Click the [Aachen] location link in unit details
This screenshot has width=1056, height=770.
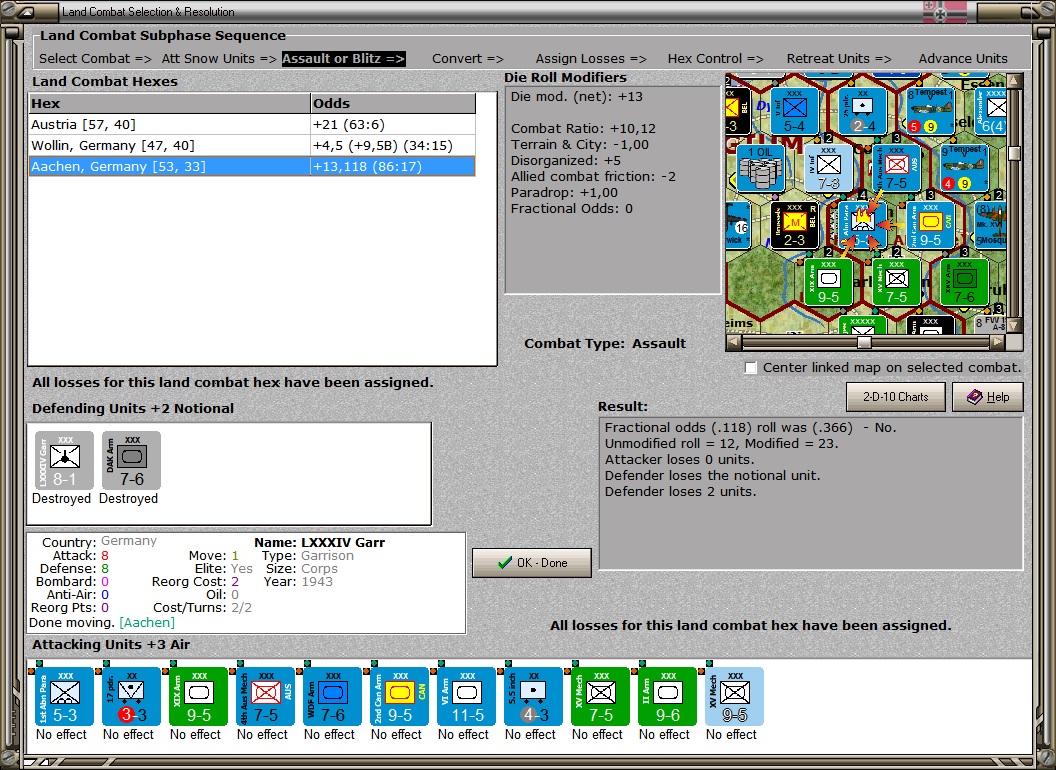[x=147, y=622]
